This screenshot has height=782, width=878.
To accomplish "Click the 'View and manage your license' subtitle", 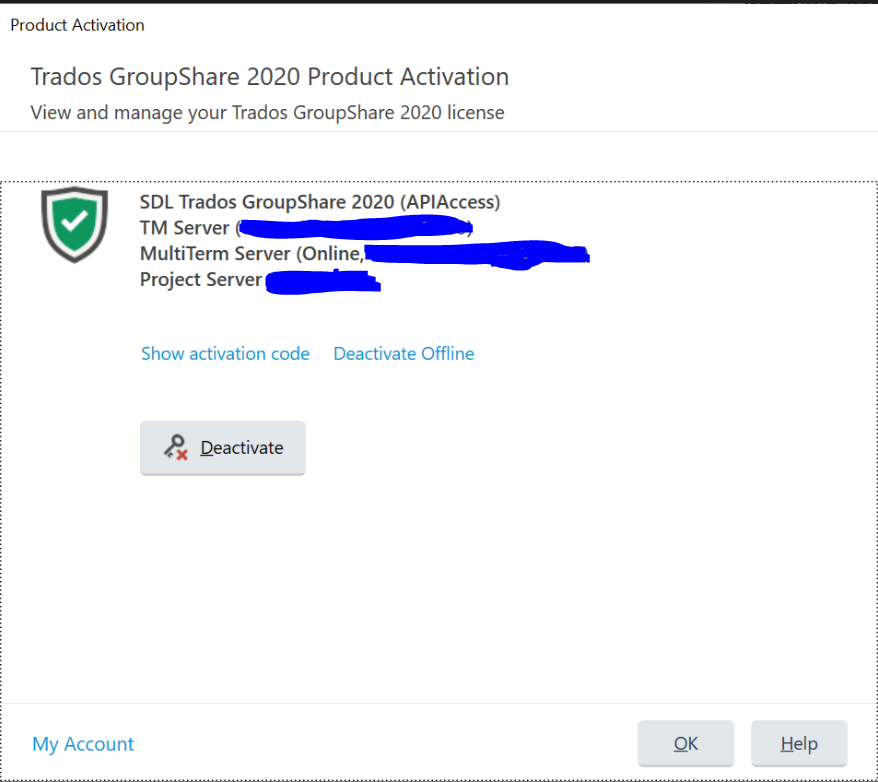I will point(267,112).
